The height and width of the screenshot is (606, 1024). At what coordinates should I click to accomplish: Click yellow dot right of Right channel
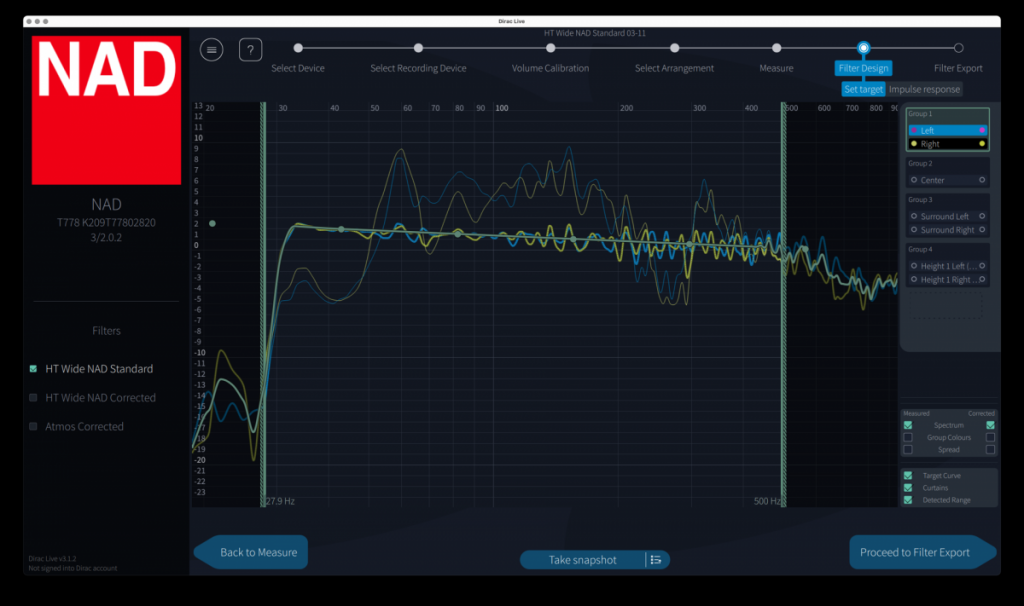click(982, 144)
